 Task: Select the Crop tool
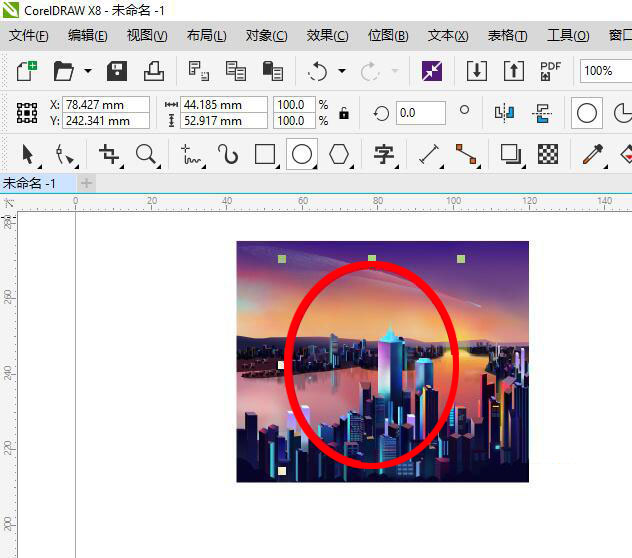click(109, 155)
